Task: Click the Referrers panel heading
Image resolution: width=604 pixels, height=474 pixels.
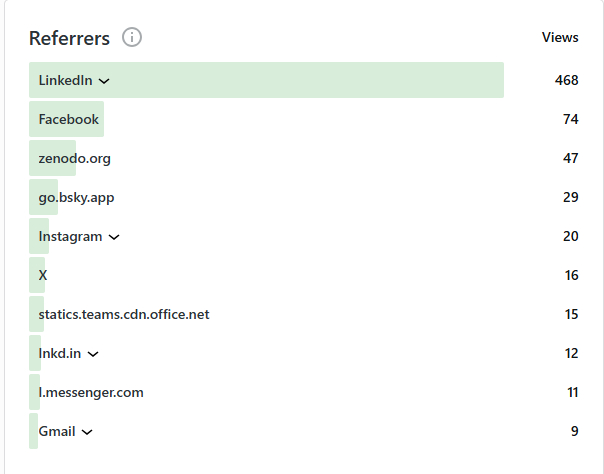Action: (69, 38)
